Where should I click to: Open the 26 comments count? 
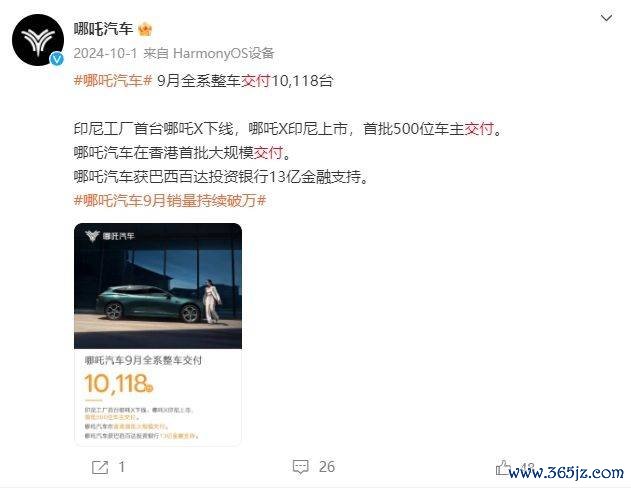point(327,467)
